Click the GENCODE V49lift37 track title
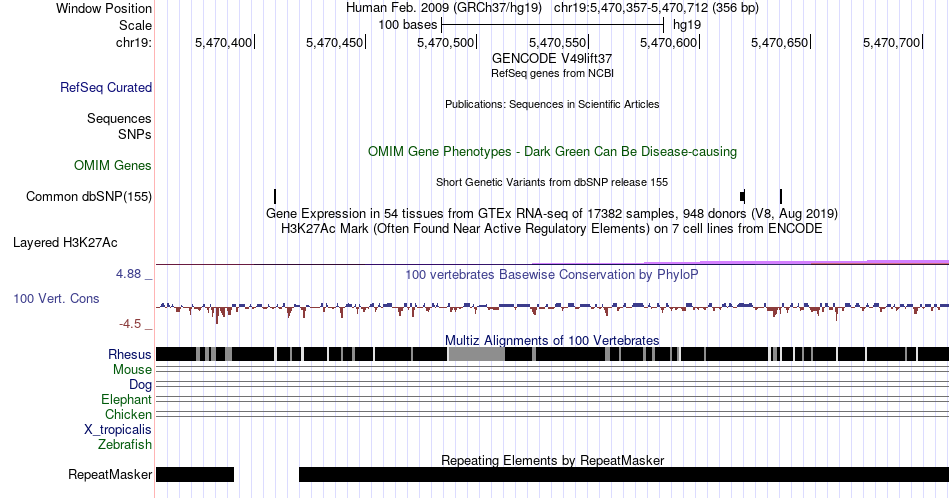This screenshot has height=498, width=950. click(x=552, y=58)
